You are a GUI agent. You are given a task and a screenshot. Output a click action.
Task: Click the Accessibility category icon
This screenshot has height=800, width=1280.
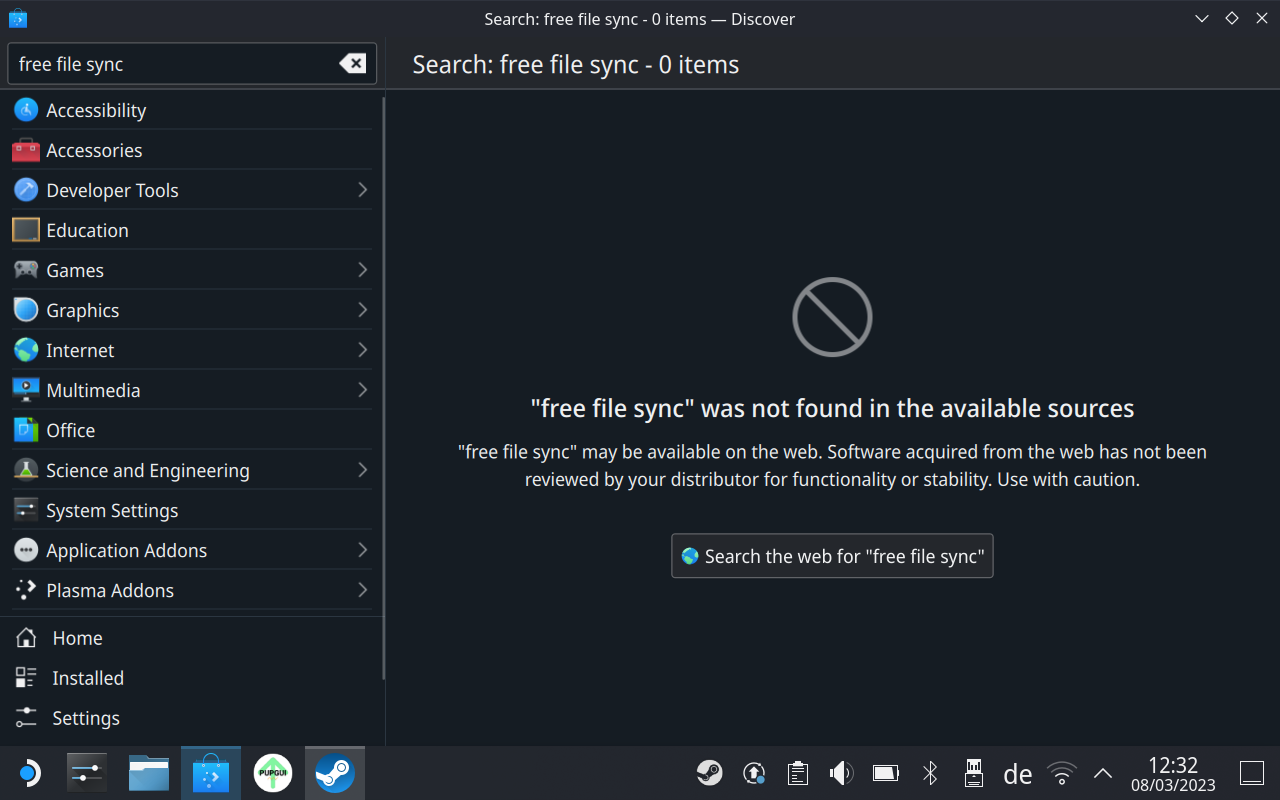26,110
